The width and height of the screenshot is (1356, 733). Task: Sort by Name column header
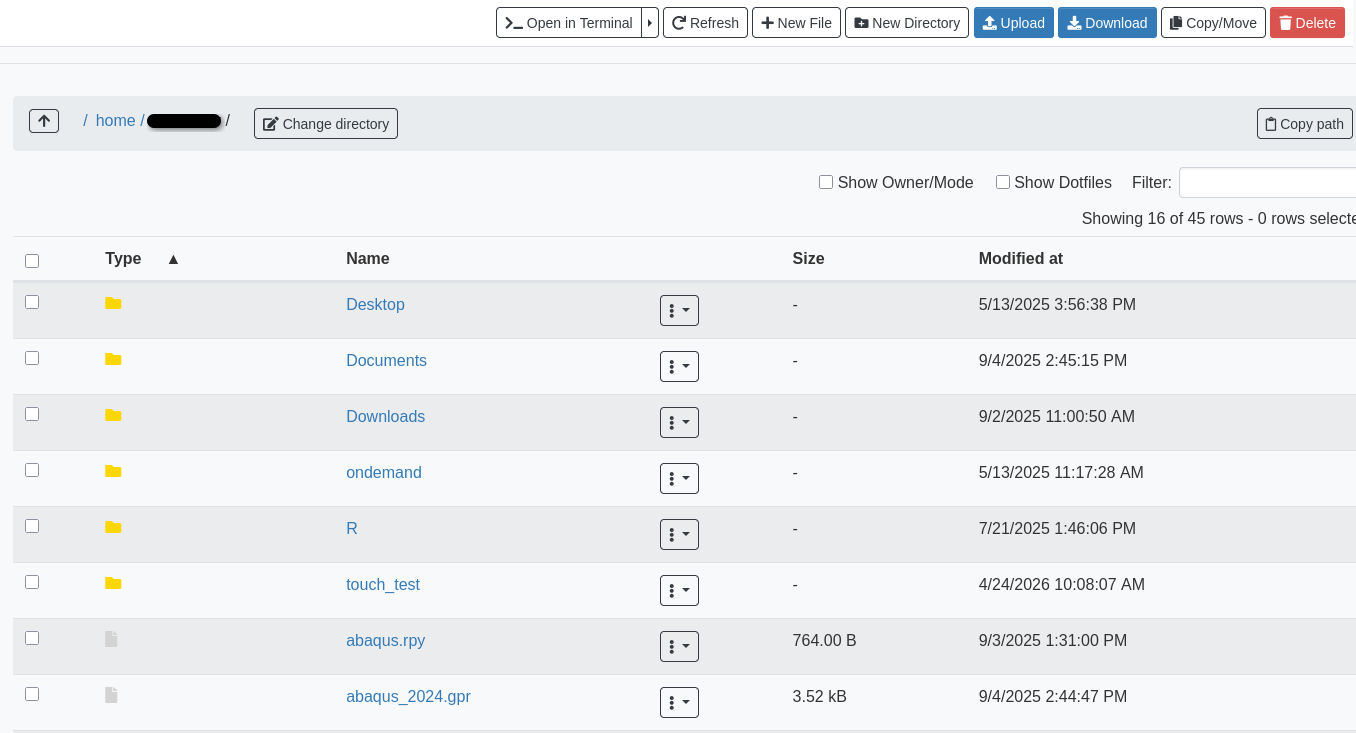coord(368,258)
